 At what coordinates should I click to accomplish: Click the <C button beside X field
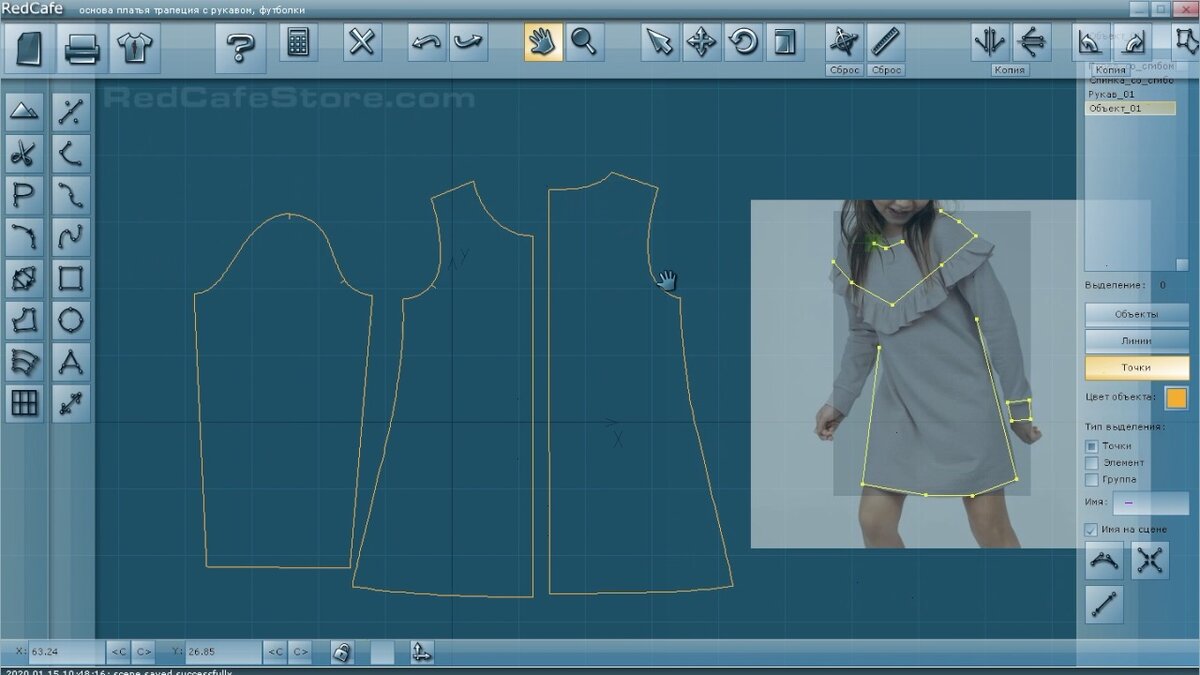point(118,652)
